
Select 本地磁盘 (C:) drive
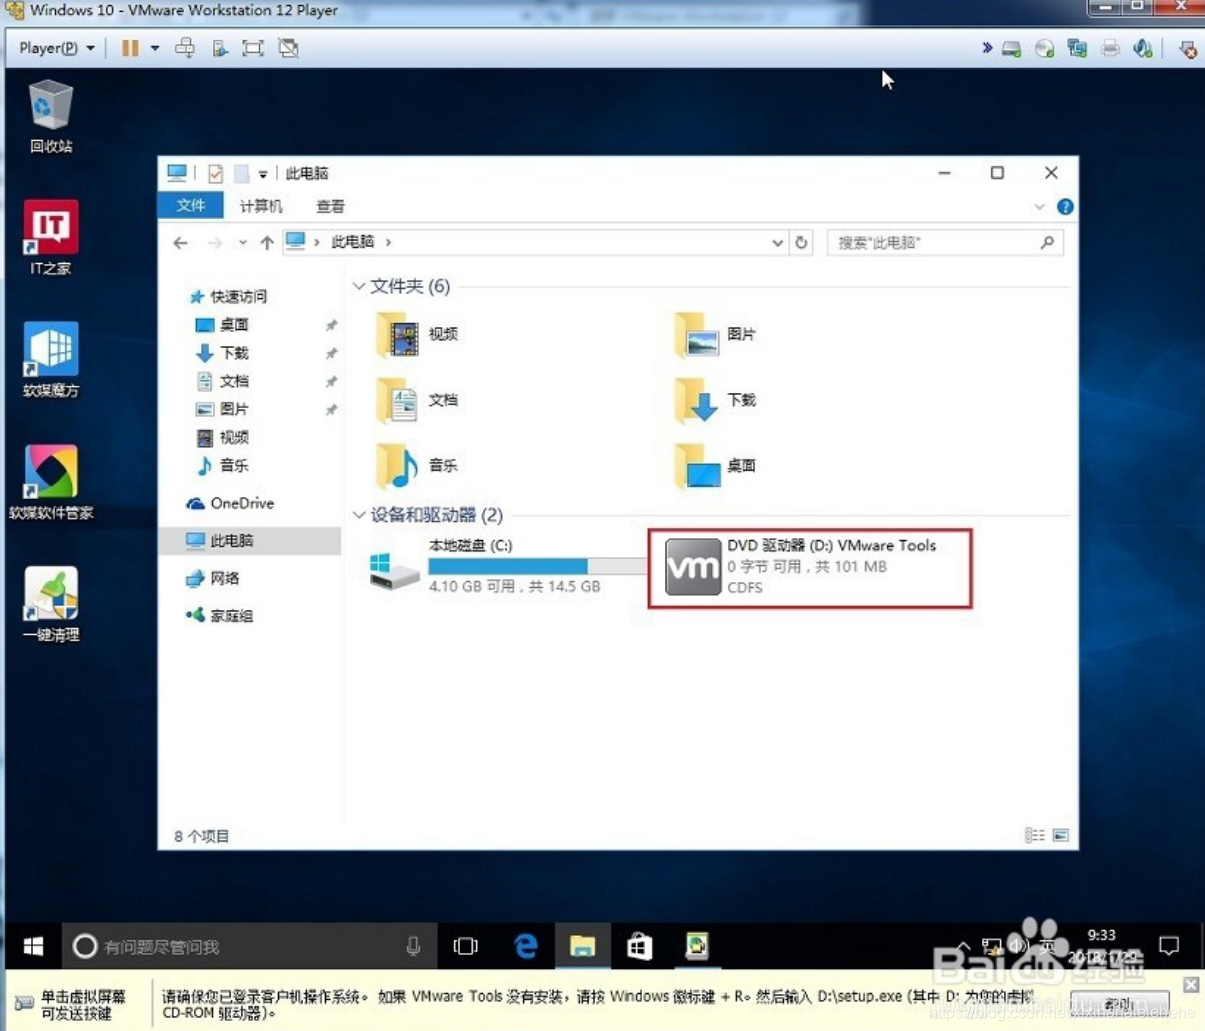coord(506,566)
